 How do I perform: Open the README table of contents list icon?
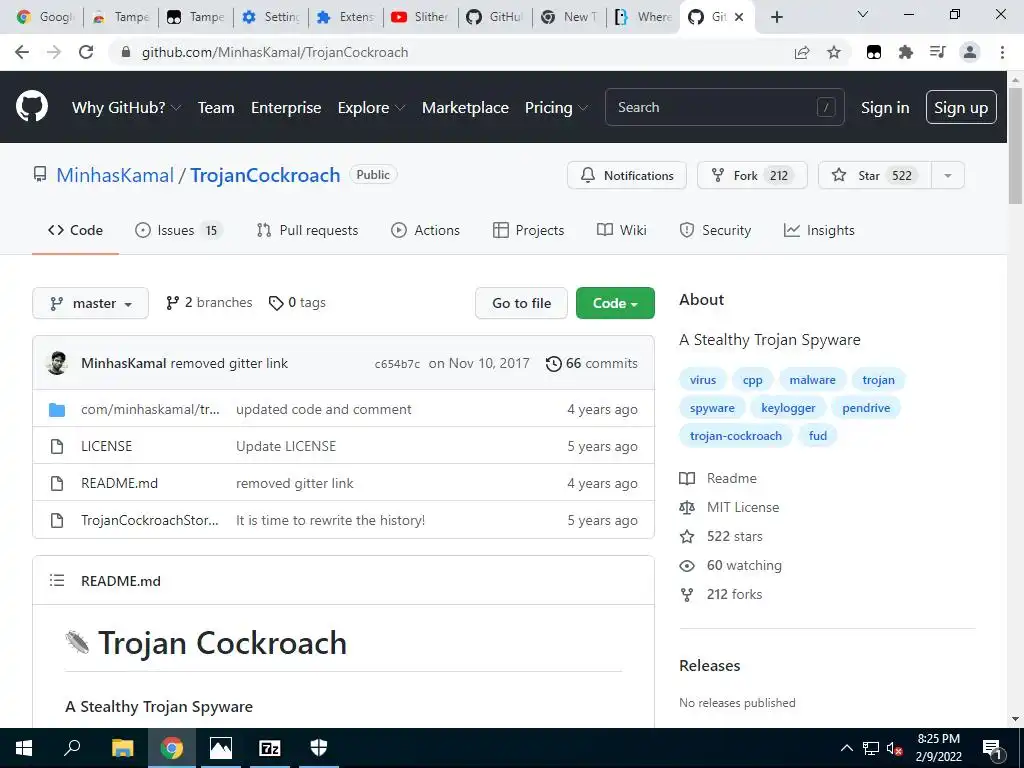coord(57,580)
